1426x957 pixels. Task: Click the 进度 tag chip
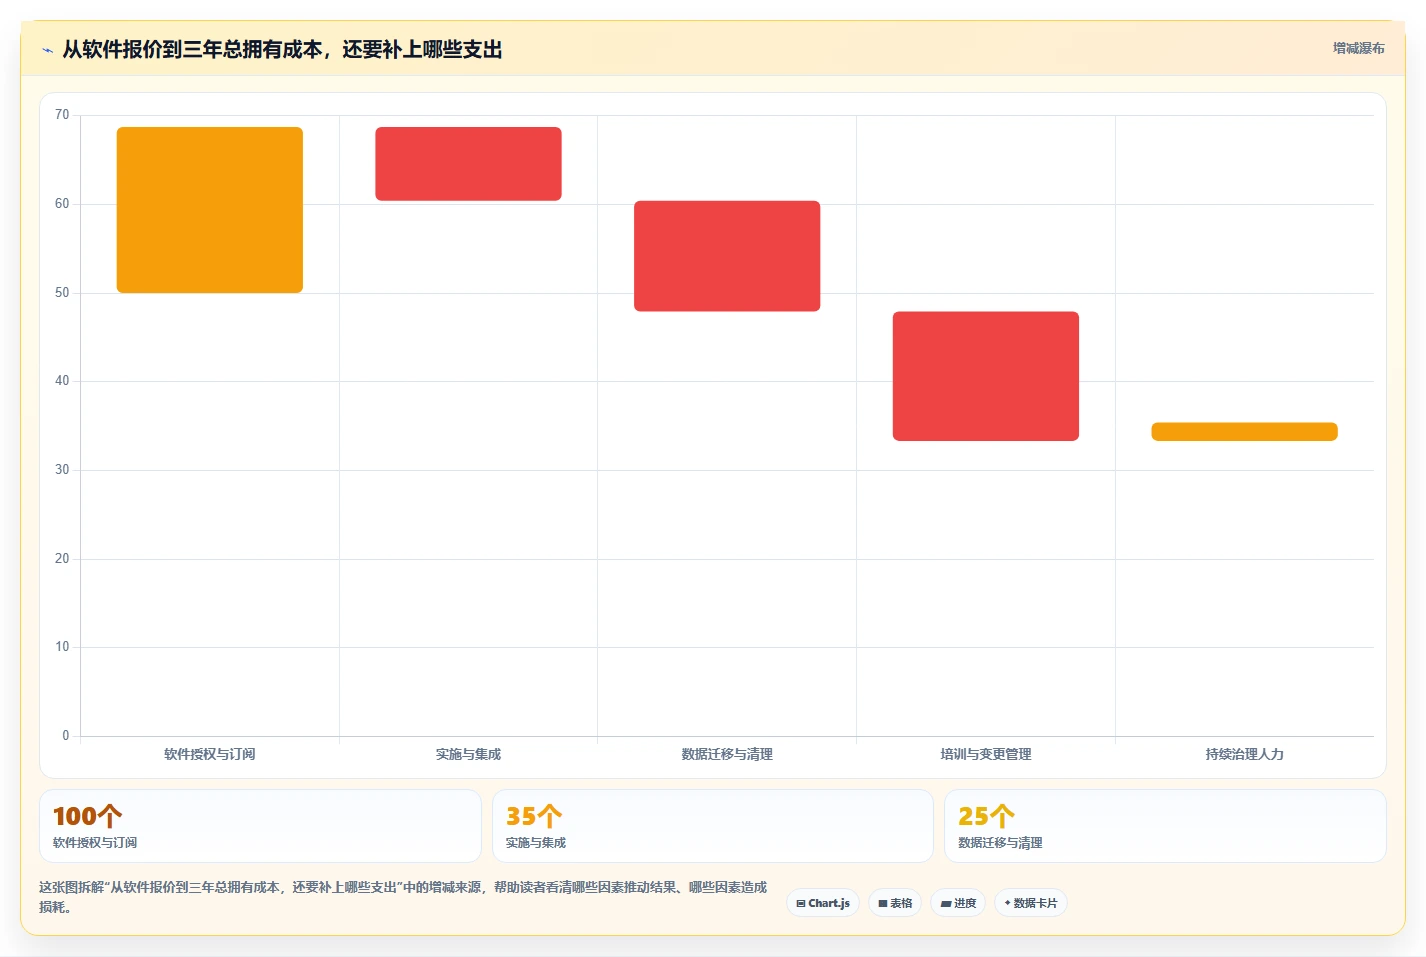point(958,903)
